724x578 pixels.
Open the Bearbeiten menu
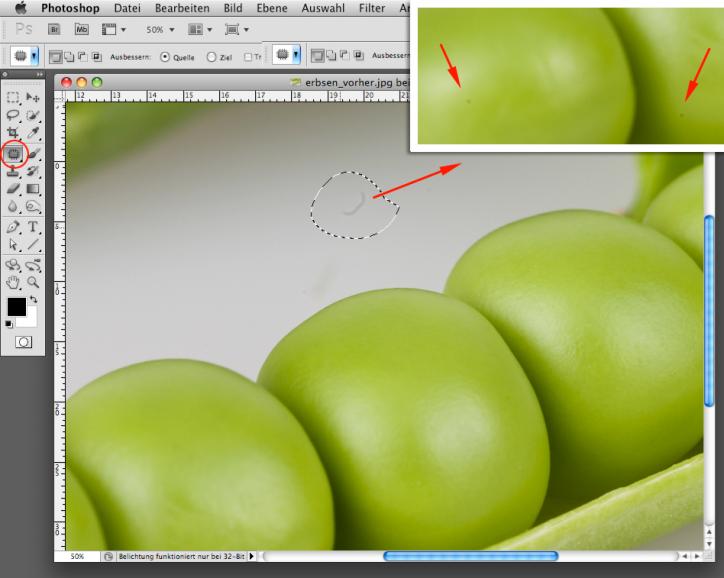tap(182, 8)
